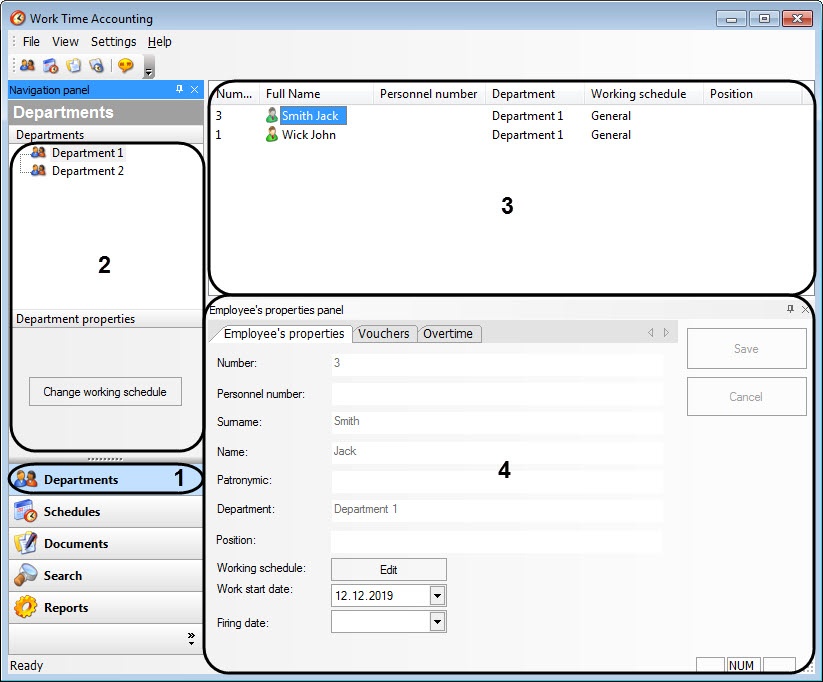The height and width of the screenshot is (682, 823).
Task: Click the Position input field
Action: click(496, 541)
